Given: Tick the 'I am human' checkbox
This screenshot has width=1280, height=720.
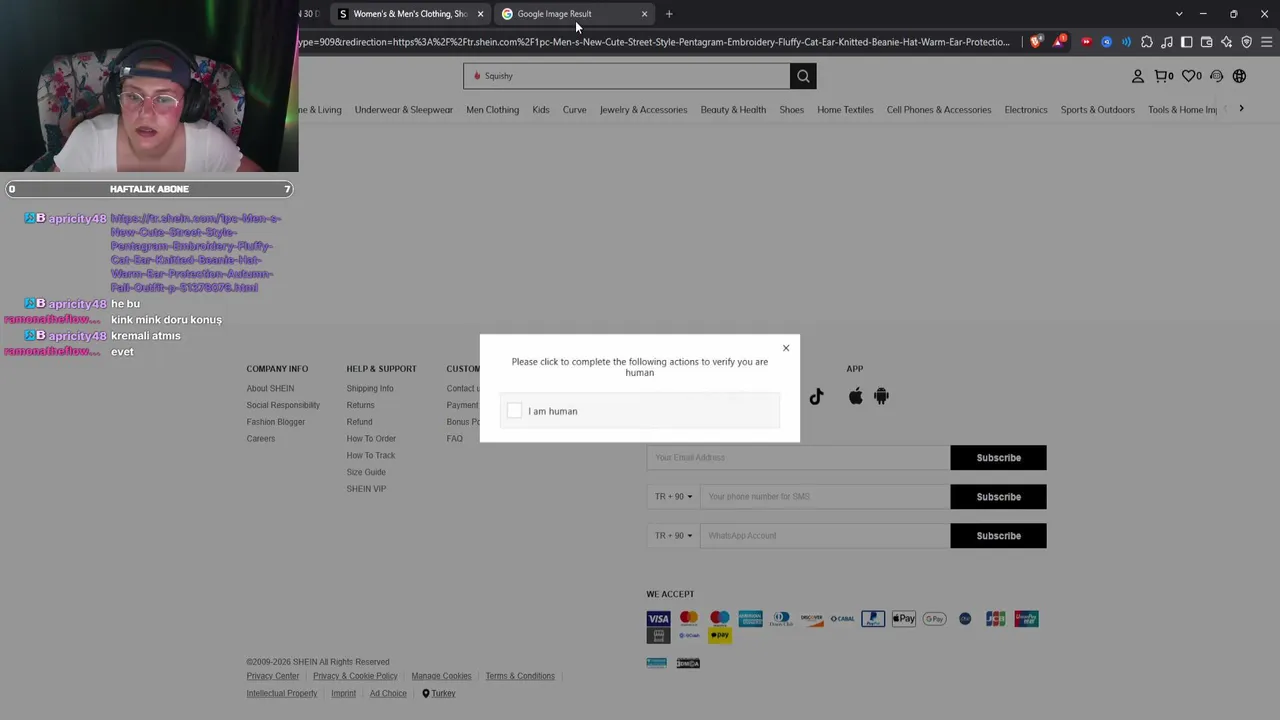Looking at the screenshot, I should 514,411.
